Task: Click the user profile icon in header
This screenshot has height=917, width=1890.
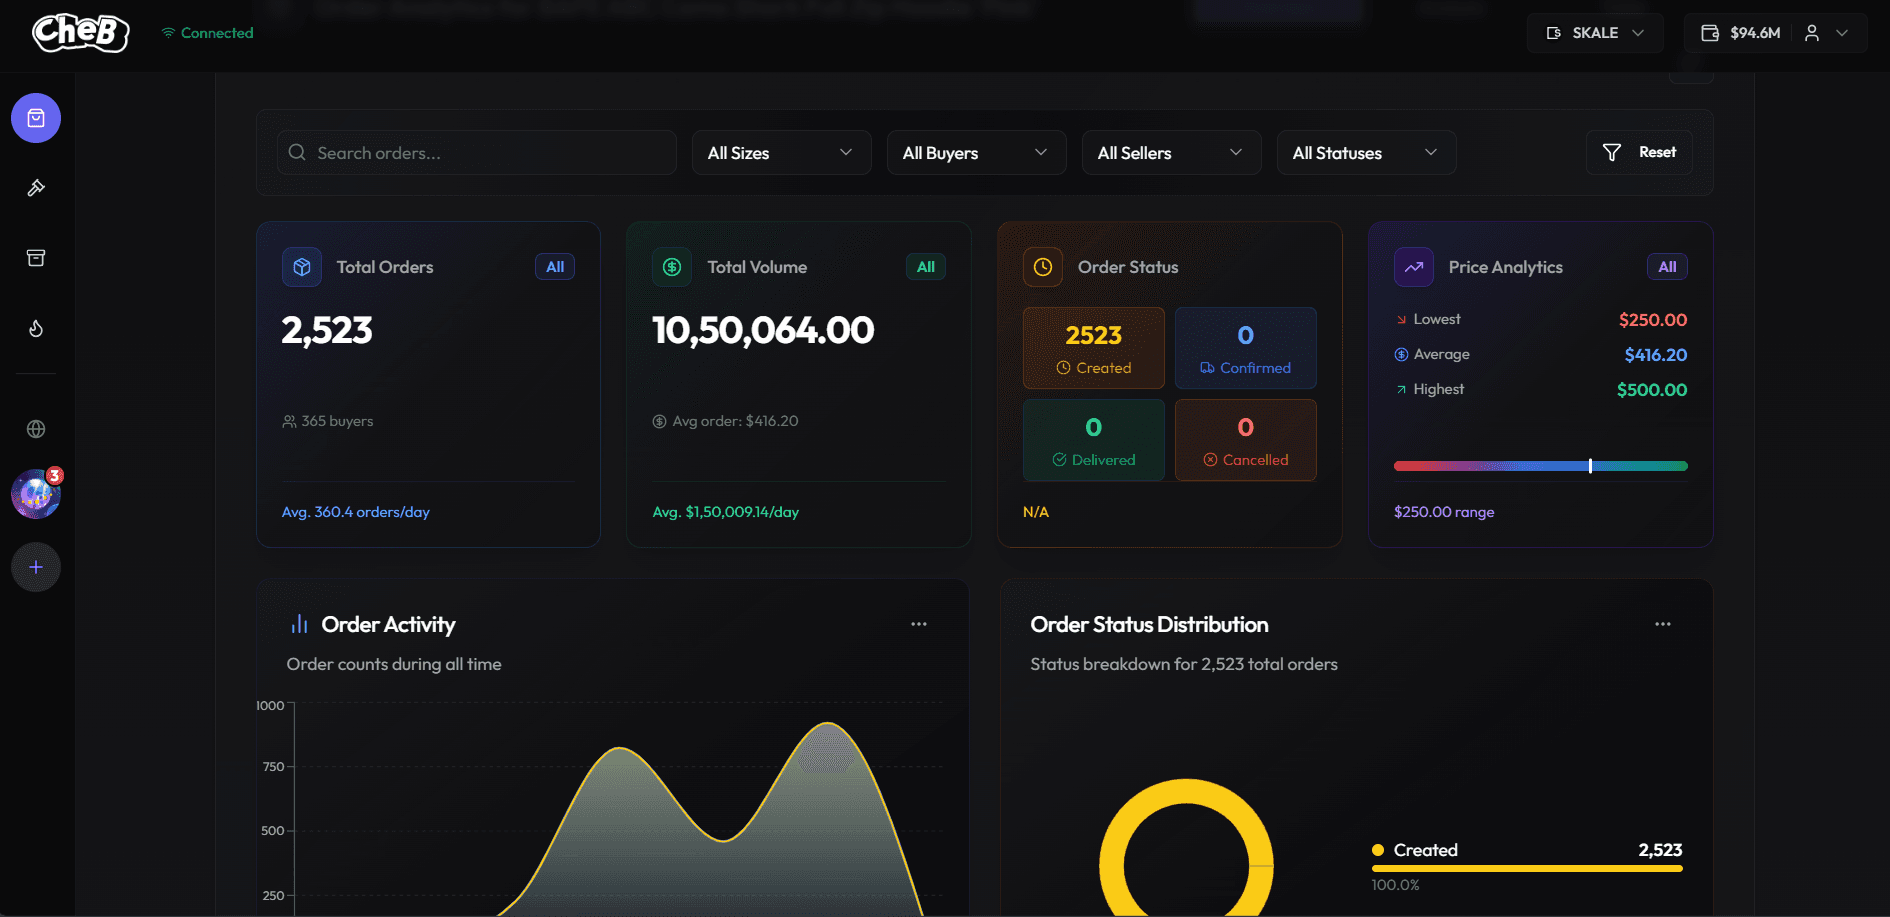Action: [x=1812, y=33]
